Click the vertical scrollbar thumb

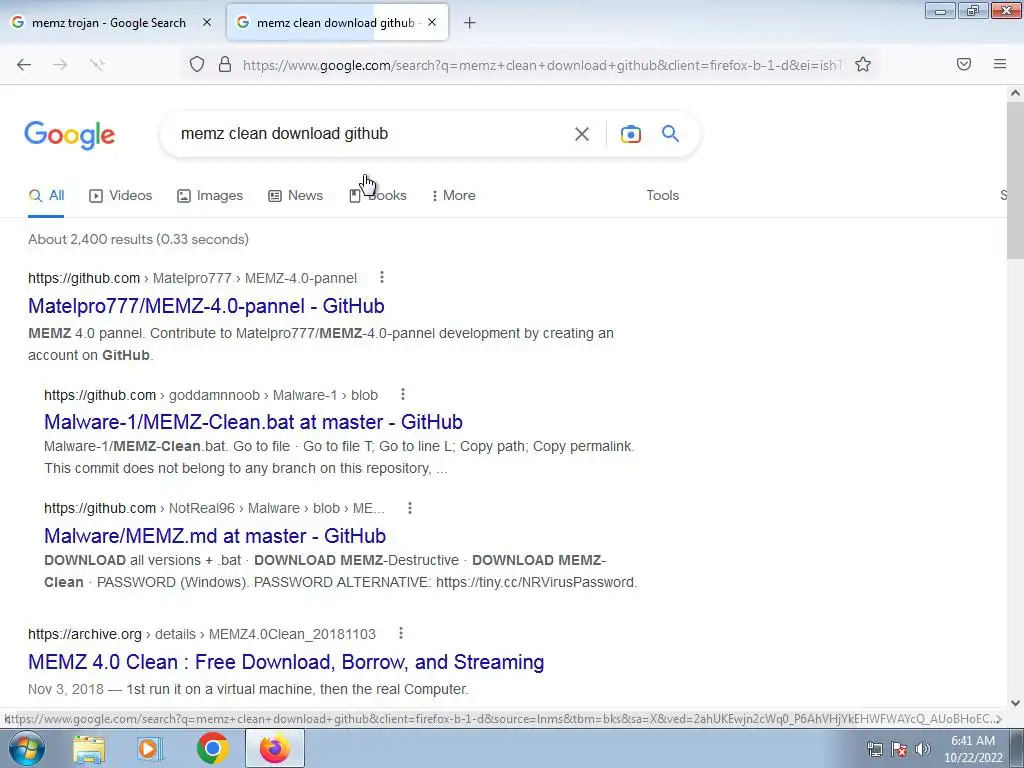(1015, 180)
